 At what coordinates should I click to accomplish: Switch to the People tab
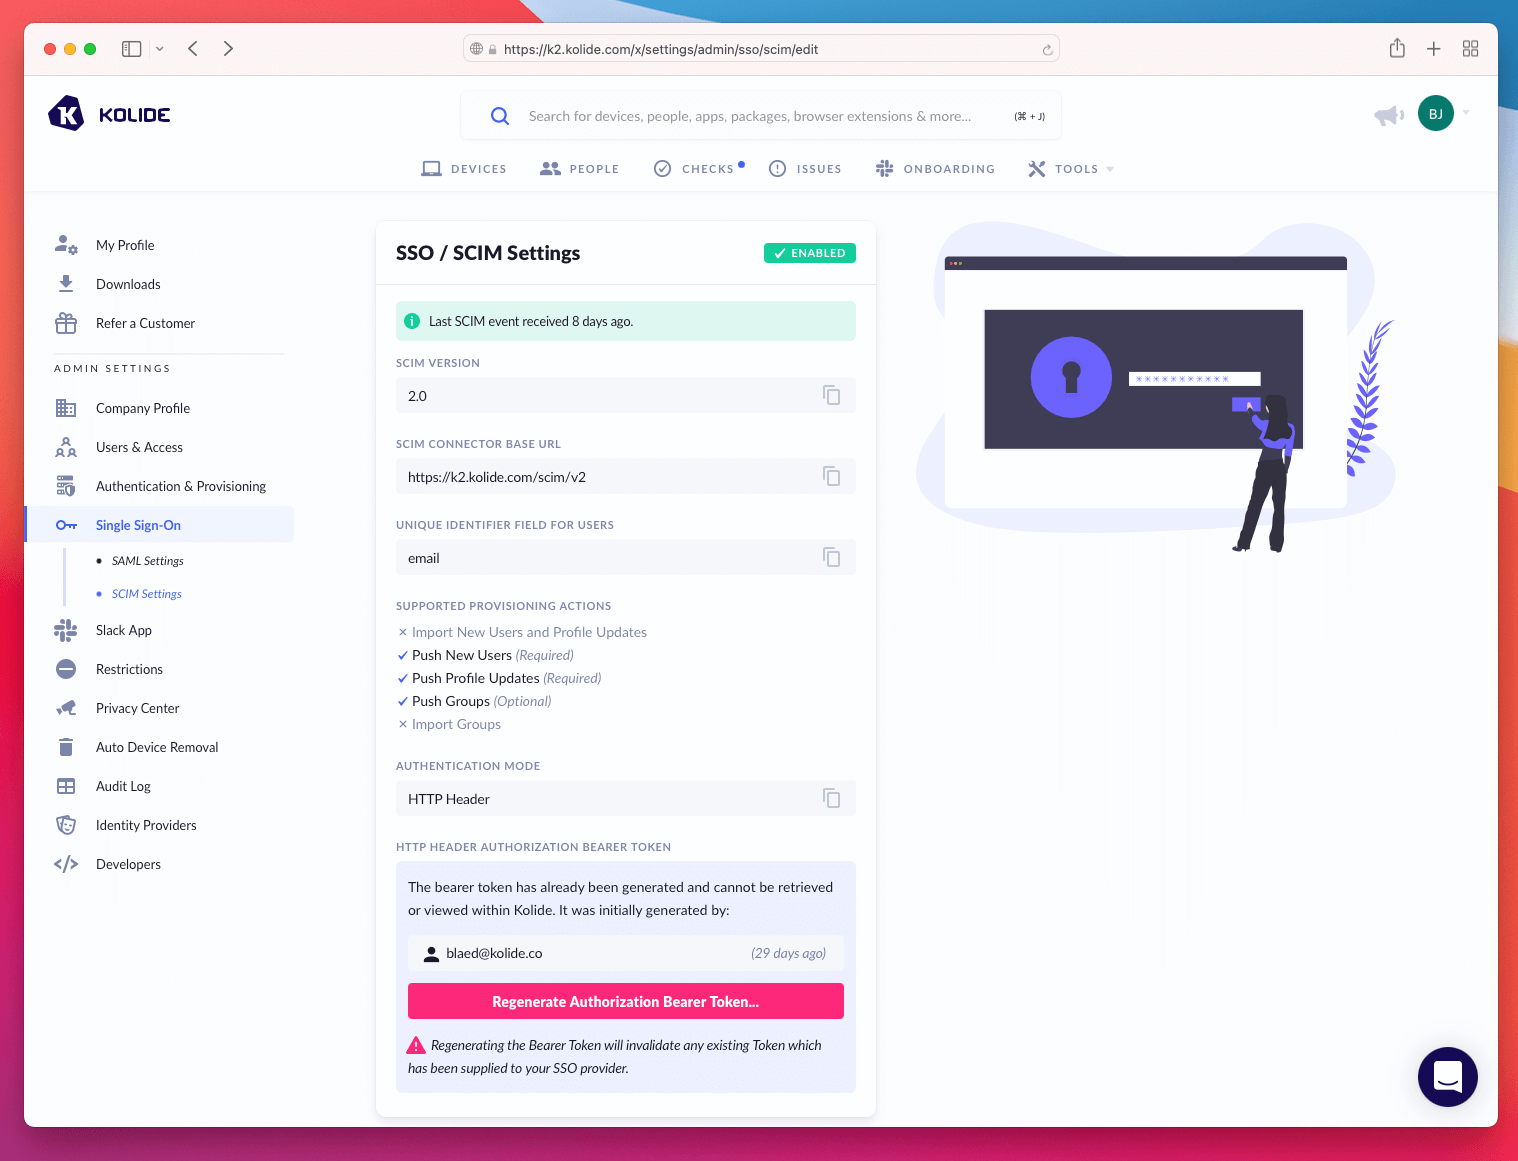click(x=580, y=168)
